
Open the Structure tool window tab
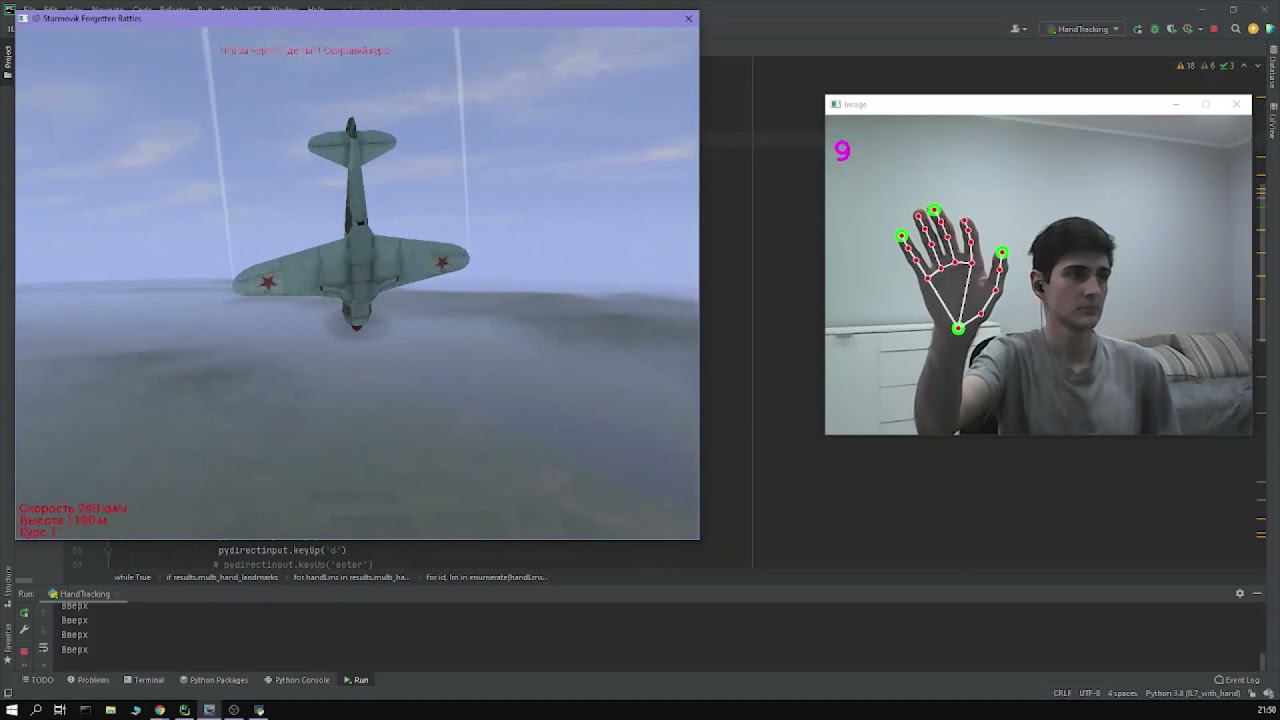[x=7, y=585]
